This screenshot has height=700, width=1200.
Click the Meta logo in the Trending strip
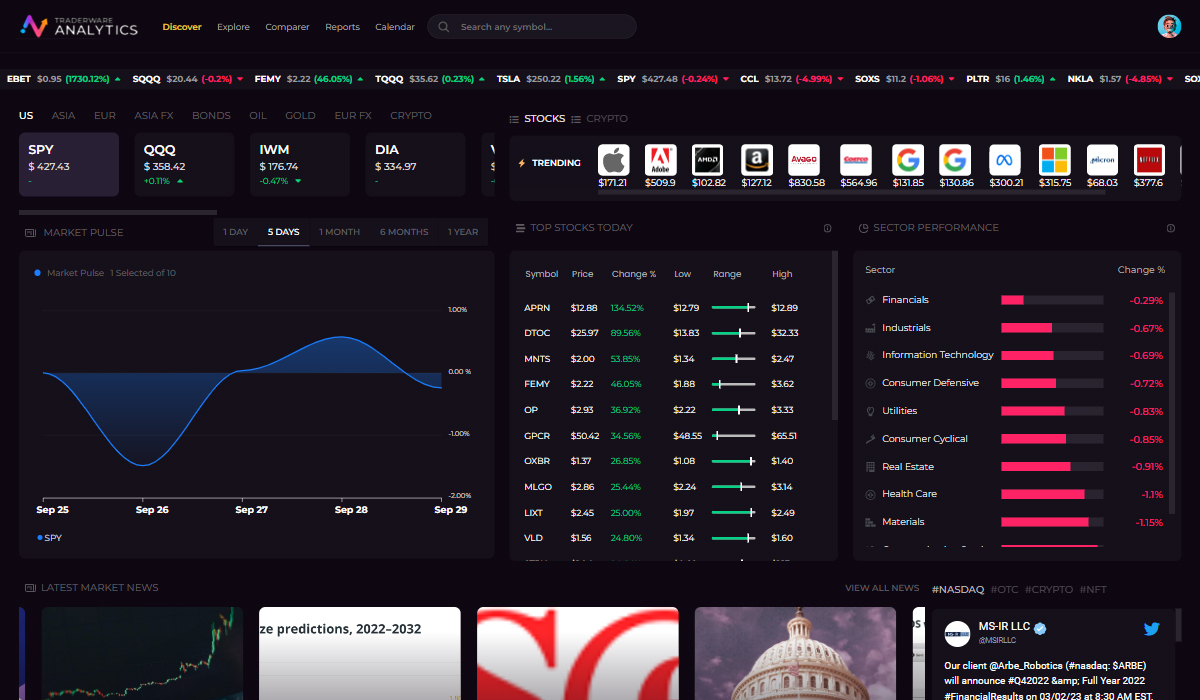pos(1004,158)
